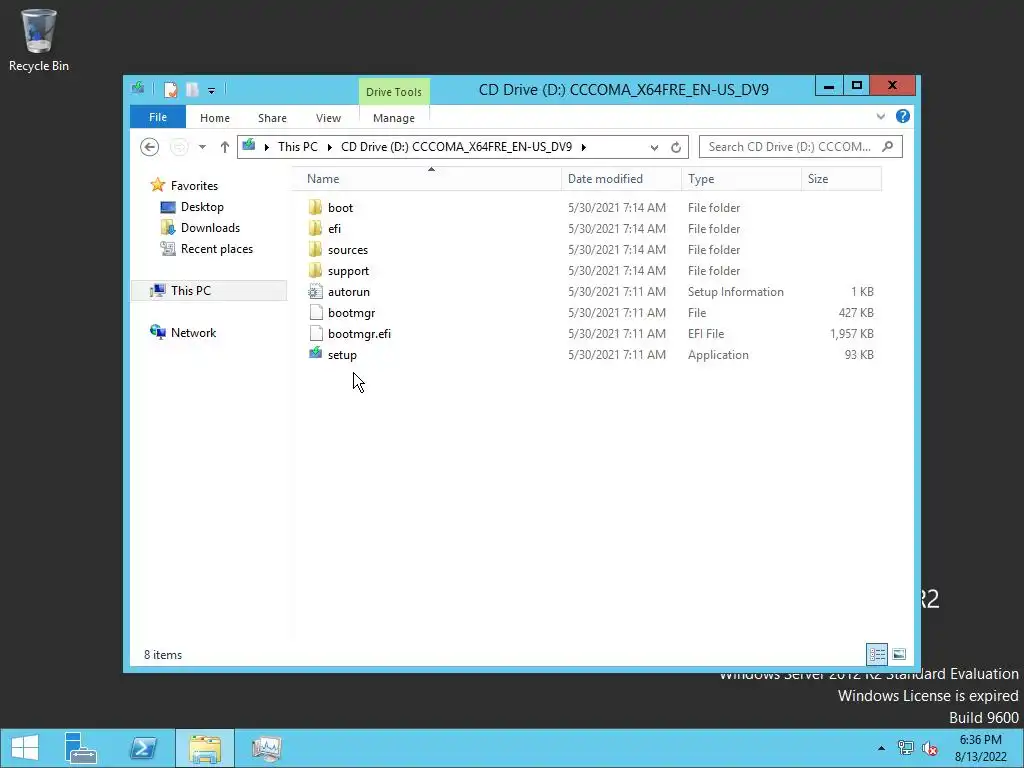The width and height of the screenshot is (1024, 768).
Task: Sort by Date modified column header
Action: (620, 179)
